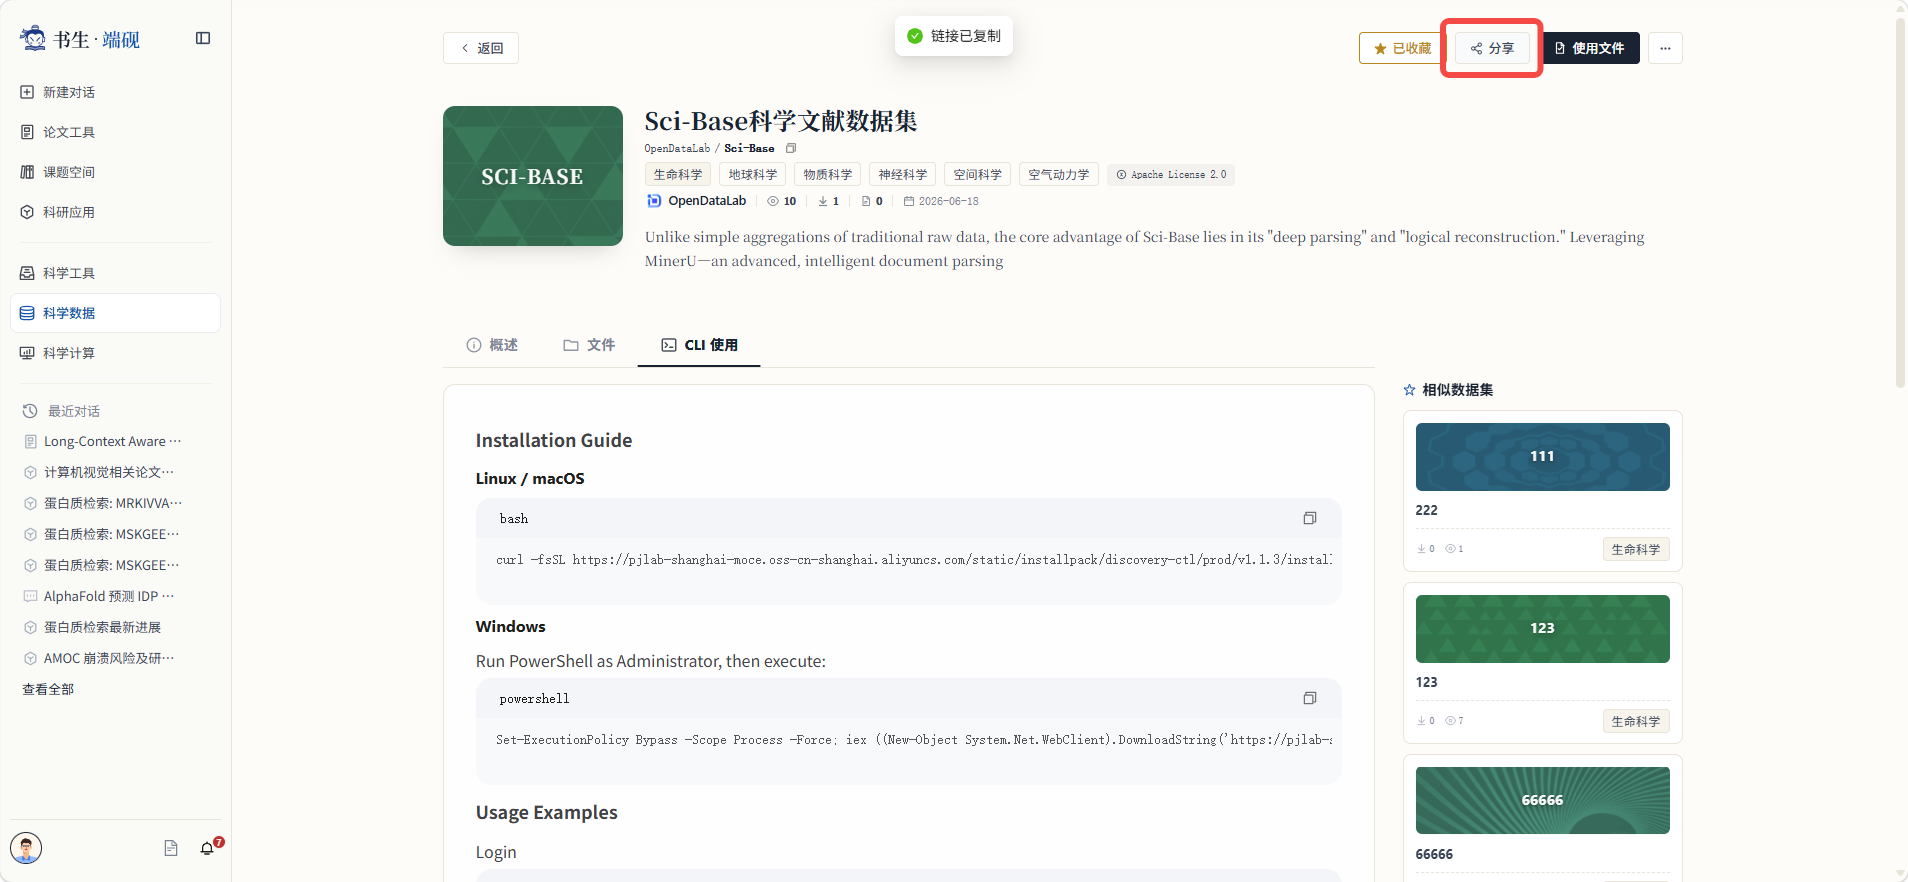1908x882 pixels.
Task: Copy the OpenDataLab / Sci-Base path
Action: 791,148
